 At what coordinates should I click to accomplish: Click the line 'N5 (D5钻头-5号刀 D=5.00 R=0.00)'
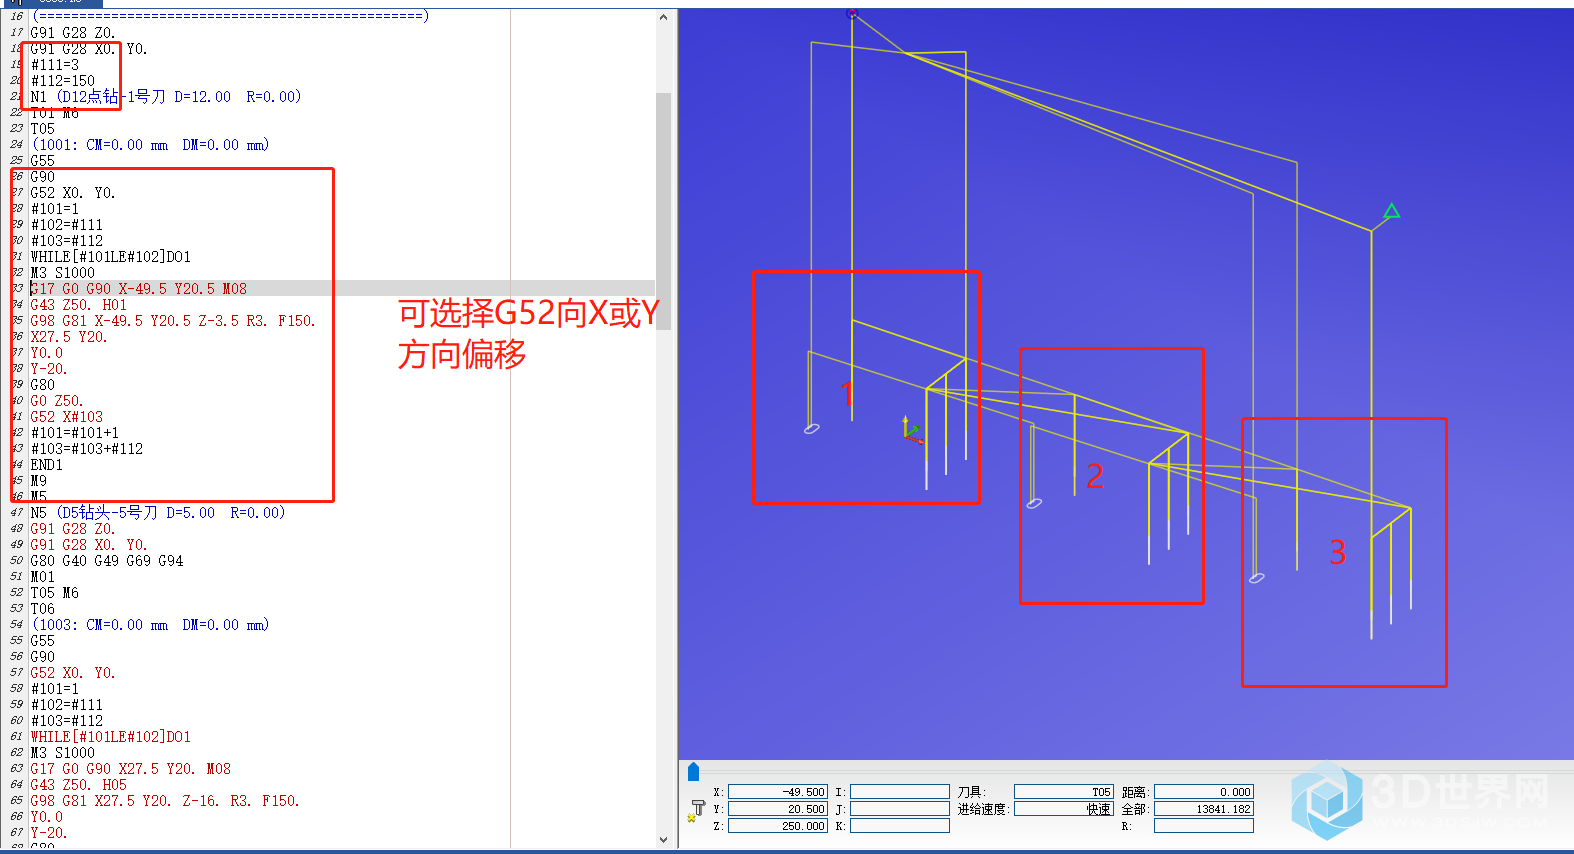[157, 513]
